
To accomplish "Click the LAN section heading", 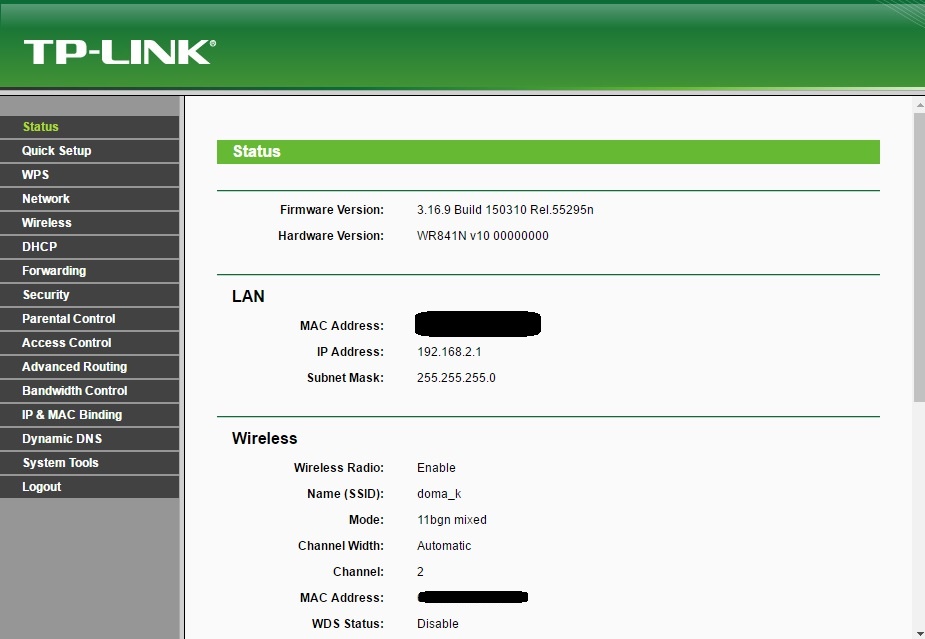I will [x=248, y=296].
